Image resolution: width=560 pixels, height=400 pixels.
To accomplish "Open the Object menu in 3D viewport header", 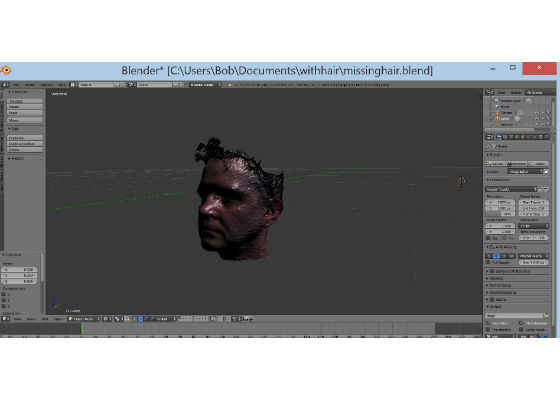I will tap(59, 319).
